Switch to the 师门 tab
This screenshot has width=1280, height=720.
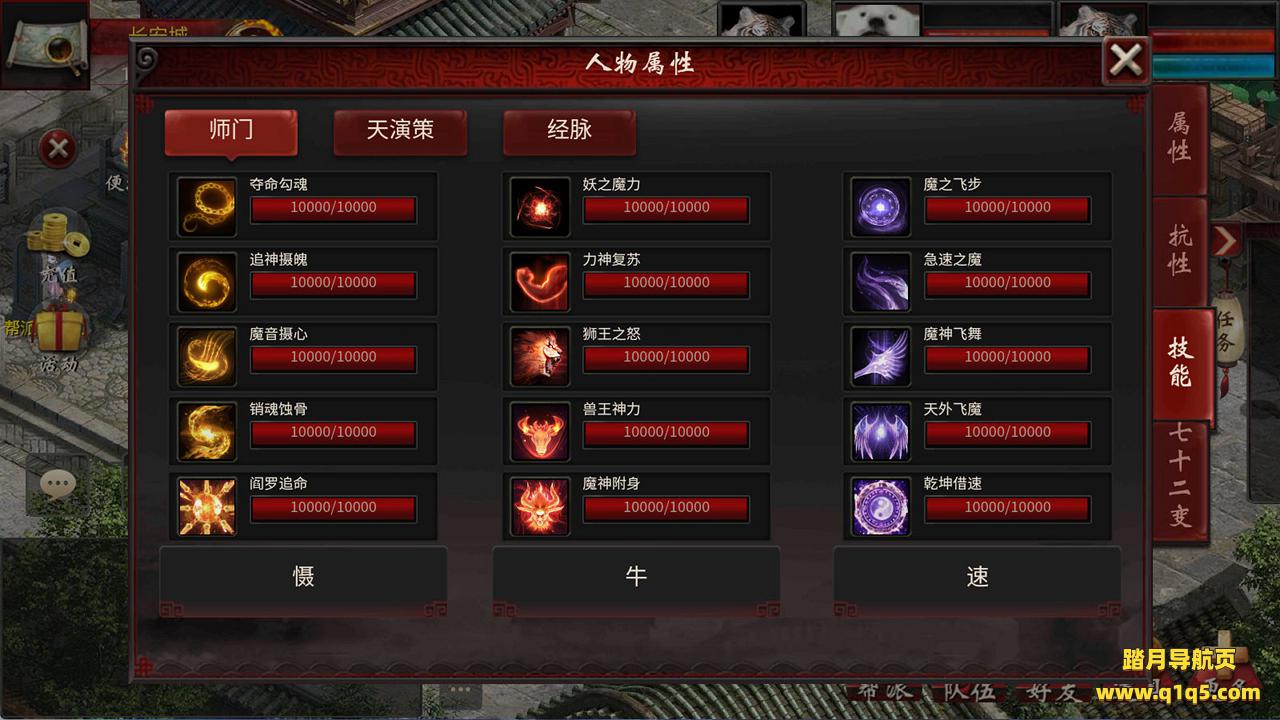231,132
